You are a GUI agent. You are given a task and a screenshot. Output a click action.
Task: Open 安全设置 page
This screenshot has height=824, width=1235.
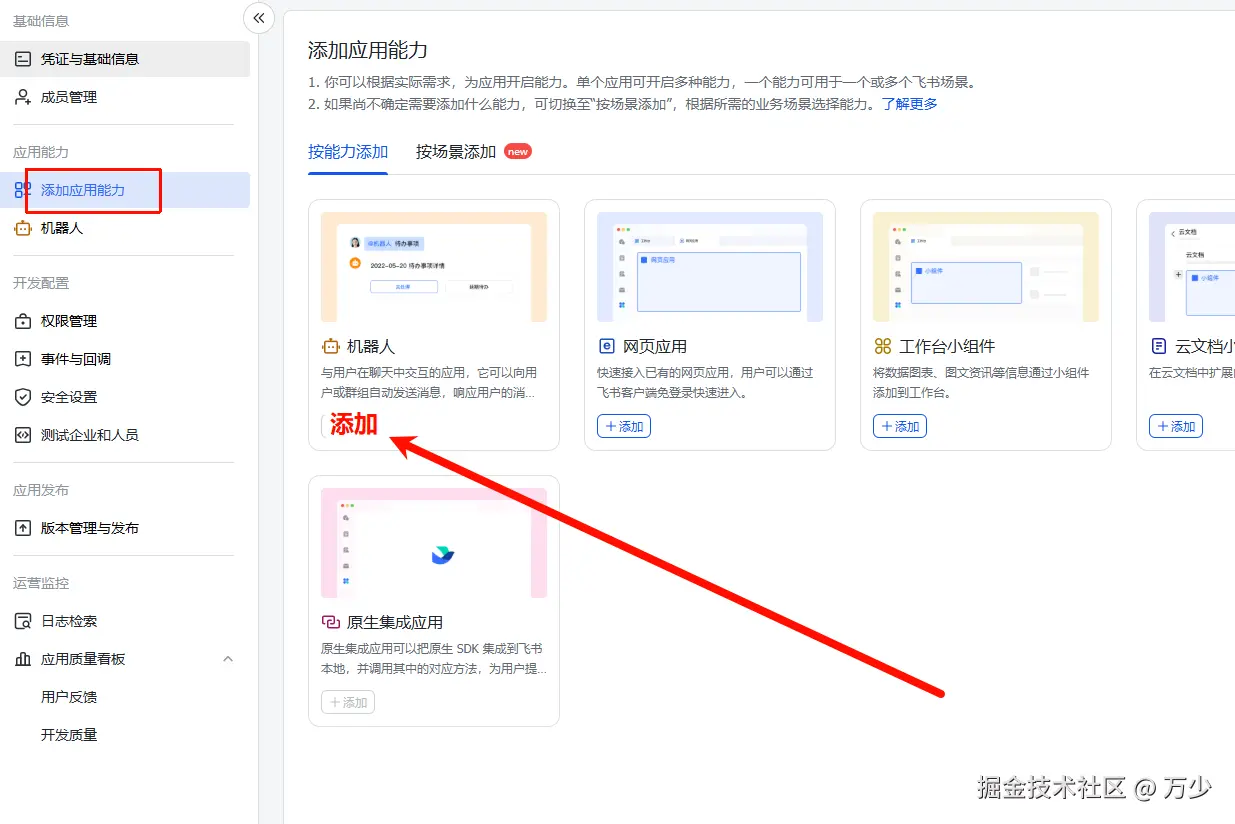[125, 397]
